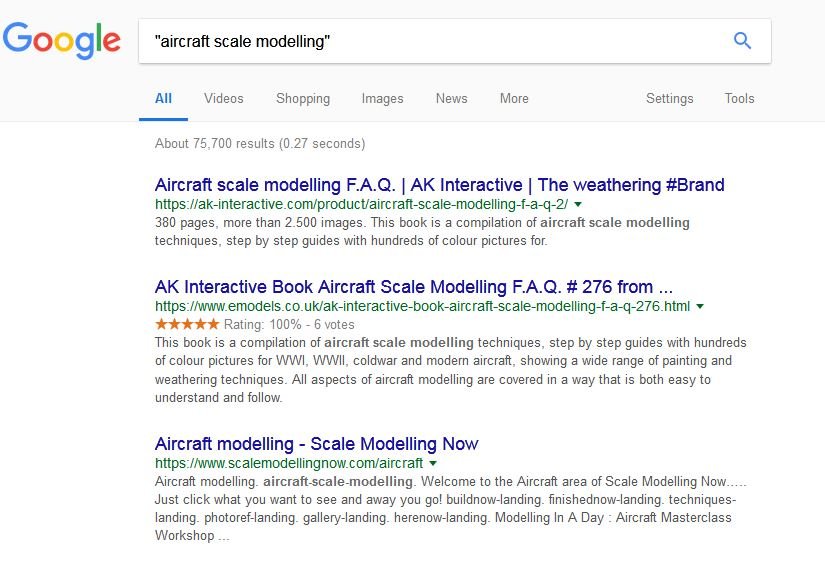
Task: Open the Images results tab
Action: [x=382, y=98]
